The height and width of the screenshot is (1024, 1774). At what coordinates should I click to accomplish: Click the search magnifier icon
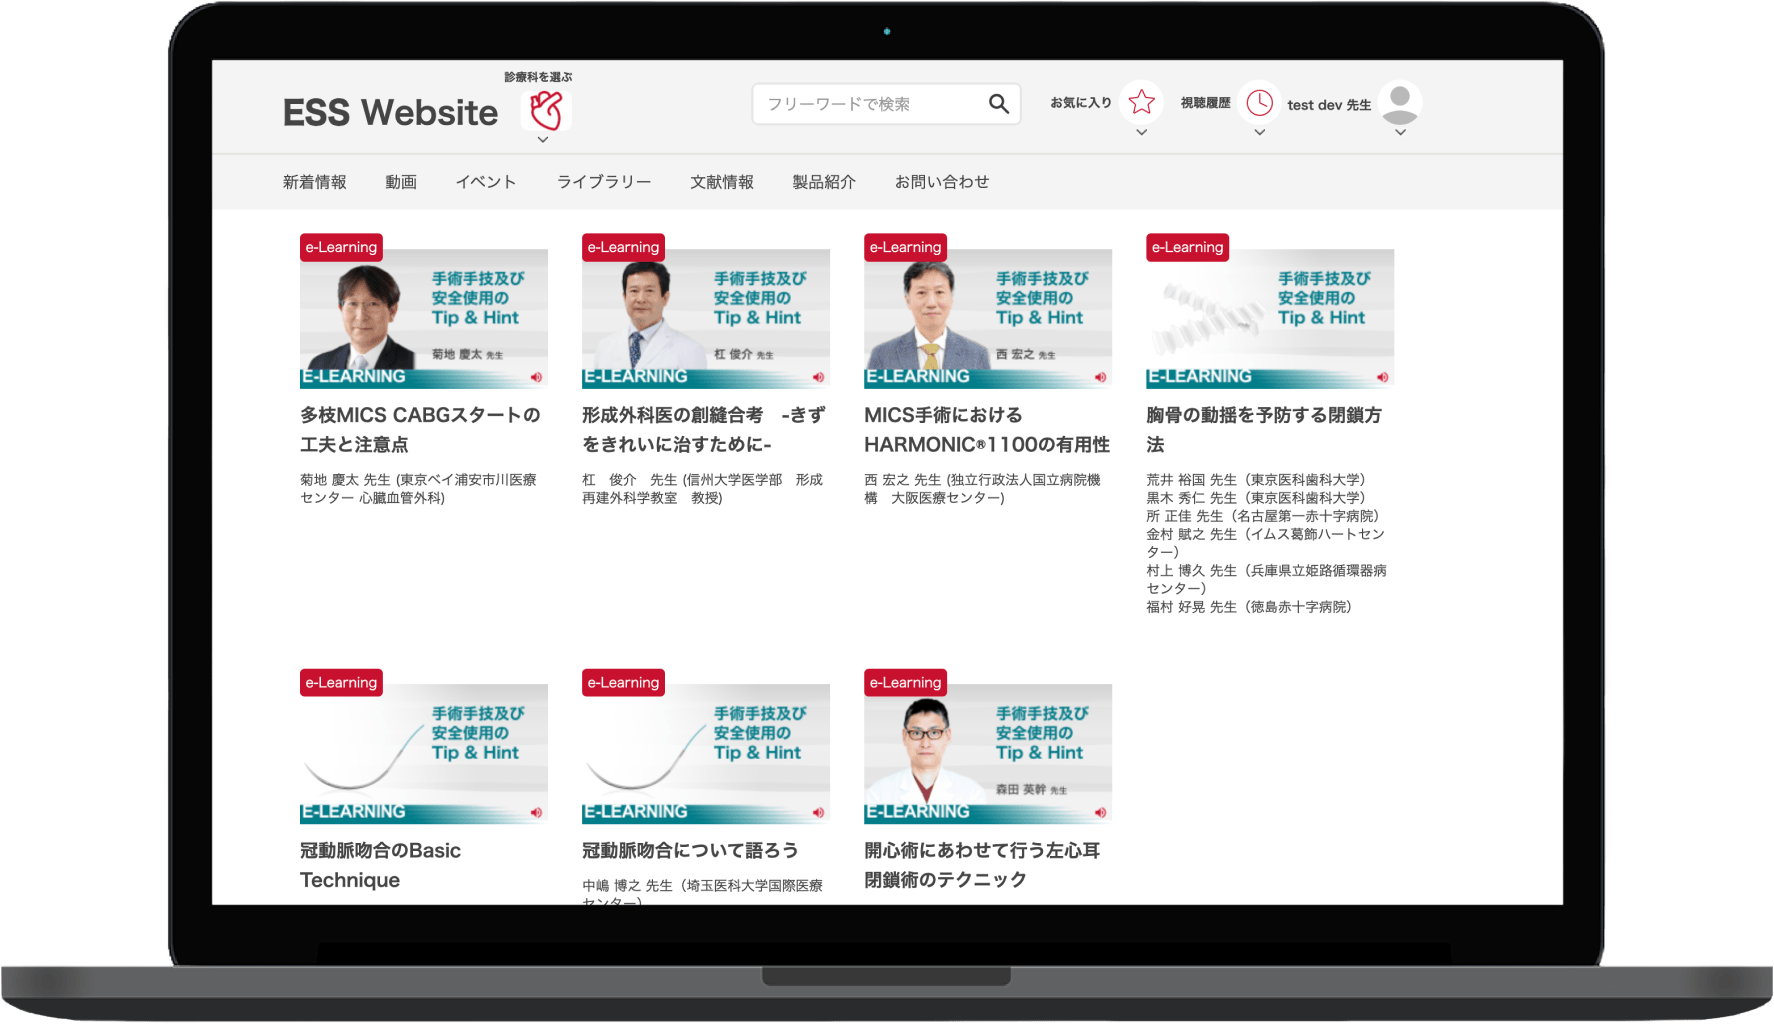click(x=998, y=104)
